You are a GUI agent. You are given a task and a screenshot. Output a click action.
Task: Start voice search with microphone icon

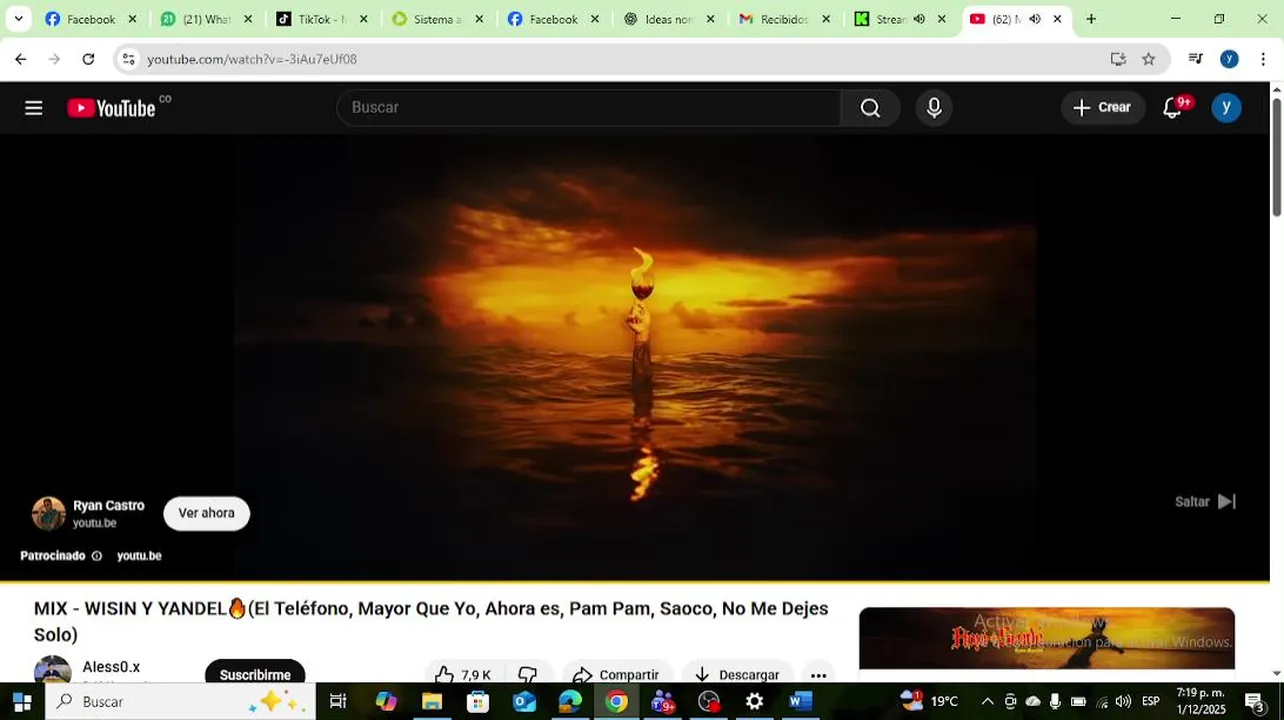pyautogui.click(x=934, y=108)
